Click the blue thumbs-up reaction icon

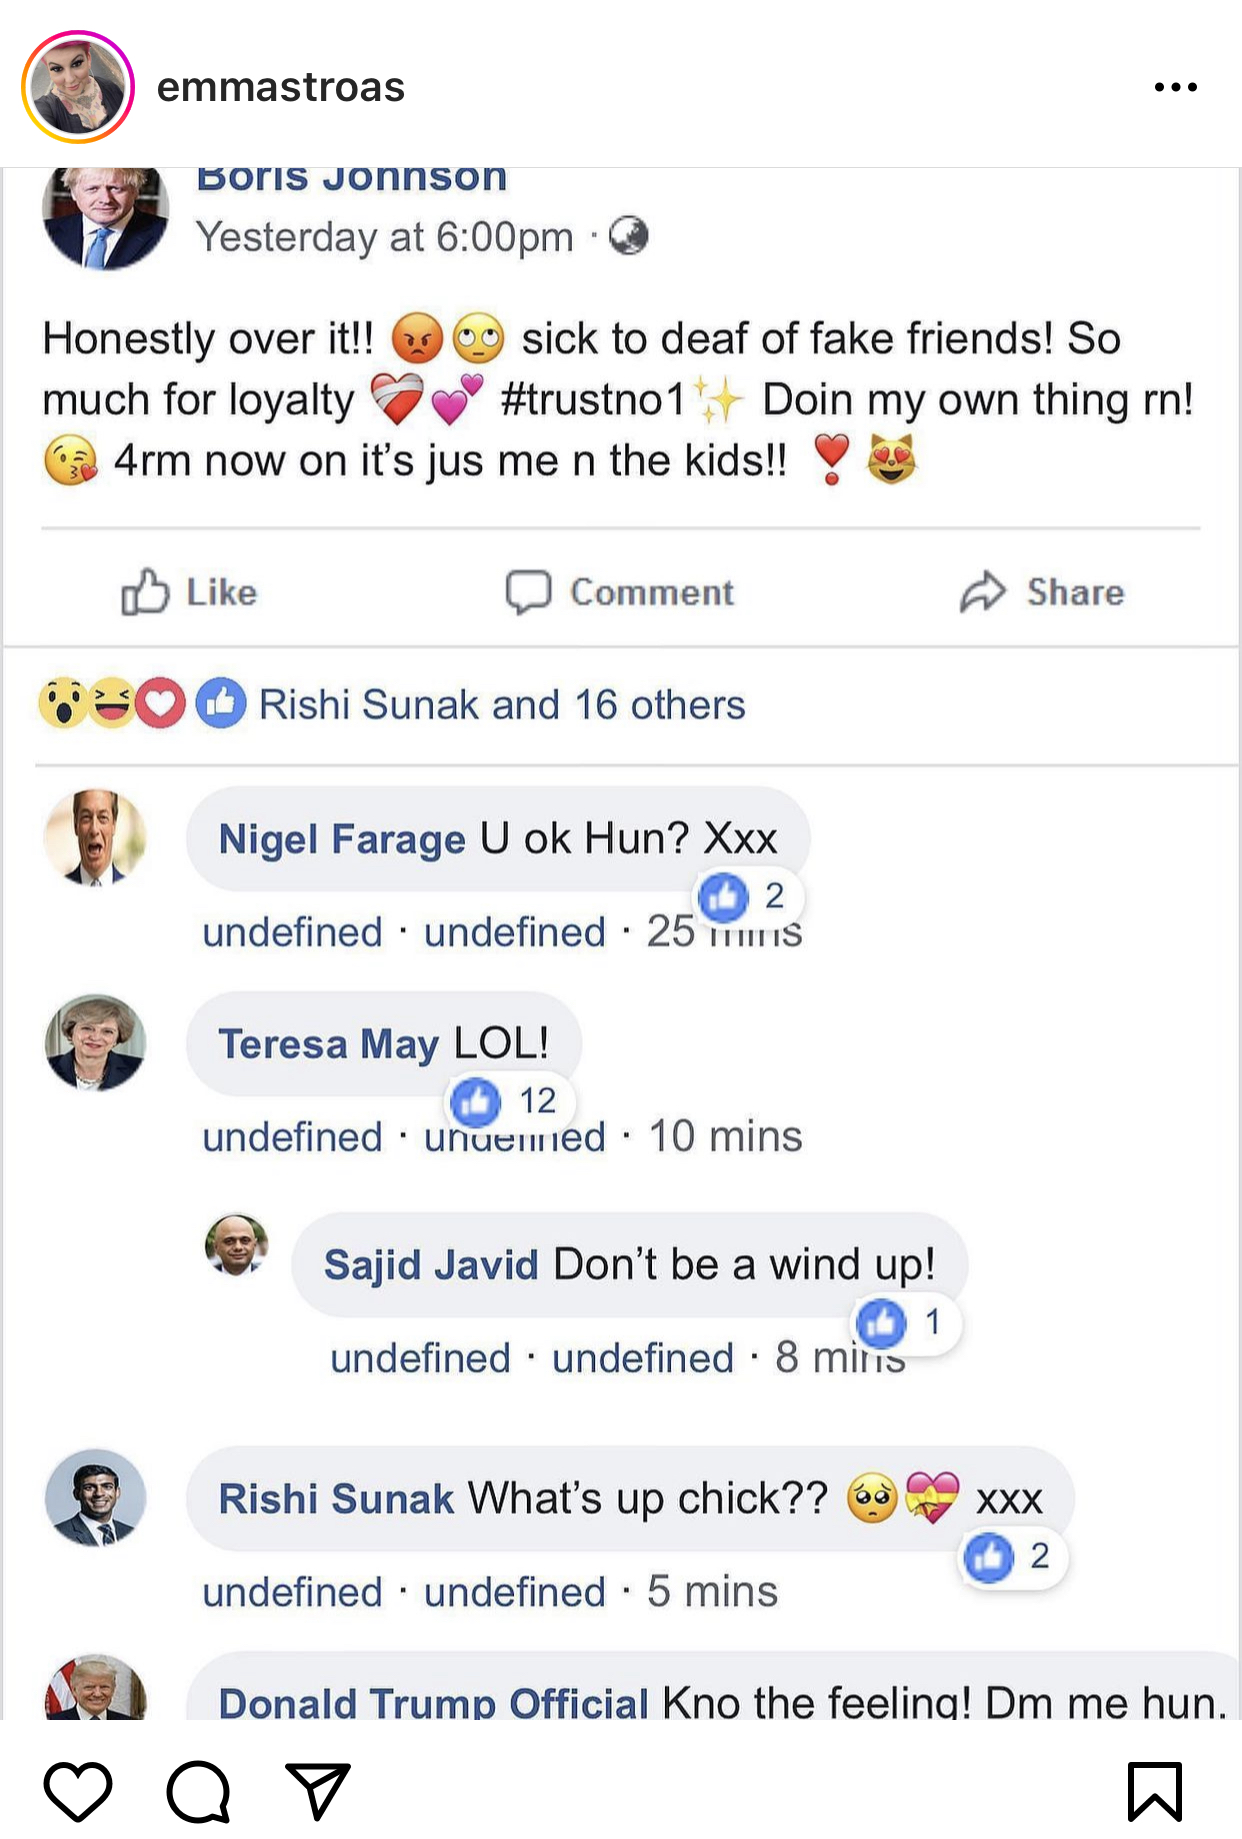tap(220, 703)
